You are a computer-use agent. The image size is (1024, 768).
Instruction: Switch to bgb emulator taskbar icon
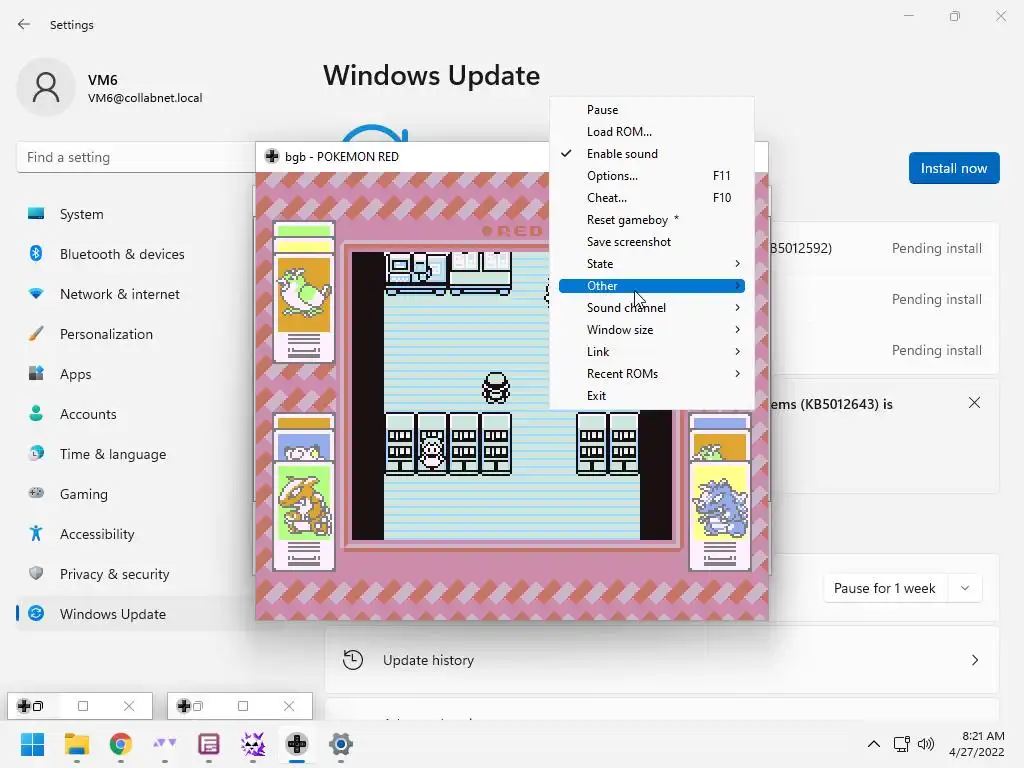pos(296,744)
